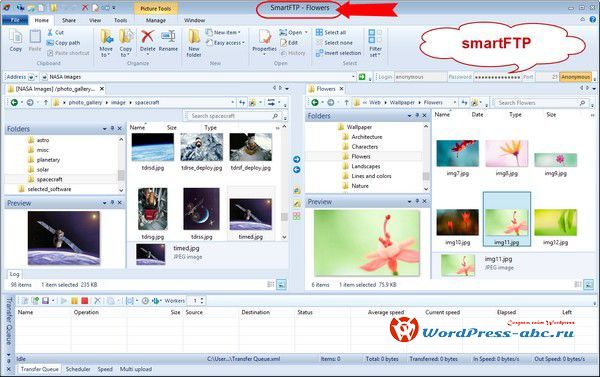Click the blue left-arrow transfer icon between panes

(x=297, y=170)
